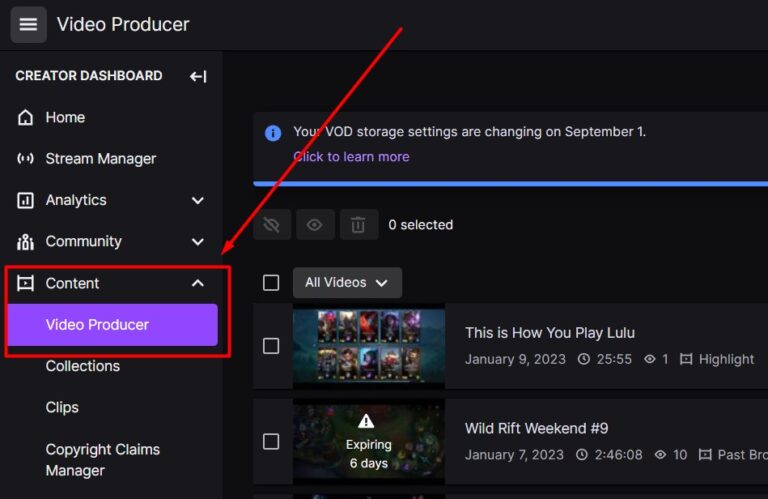This screenshot has height=499, width=768.
Task: Open Community menu item
Action: pos(83,241)
